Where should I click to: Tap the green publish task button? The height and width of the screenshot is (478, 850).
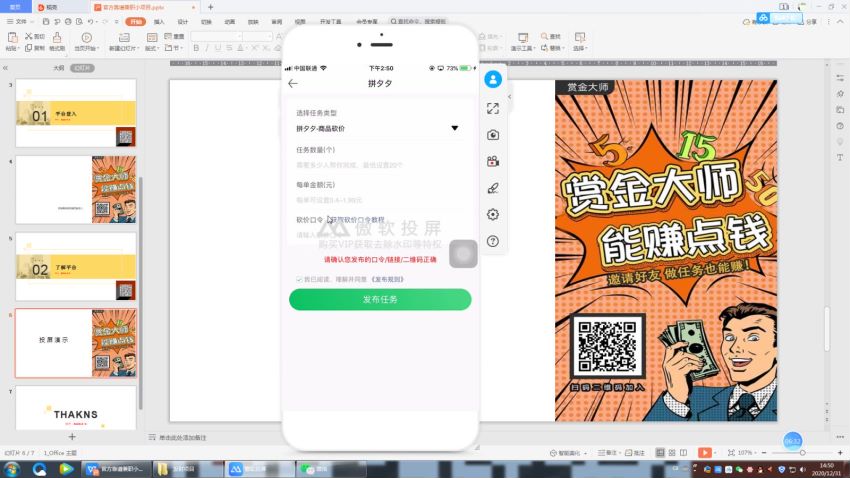[380, 299]
